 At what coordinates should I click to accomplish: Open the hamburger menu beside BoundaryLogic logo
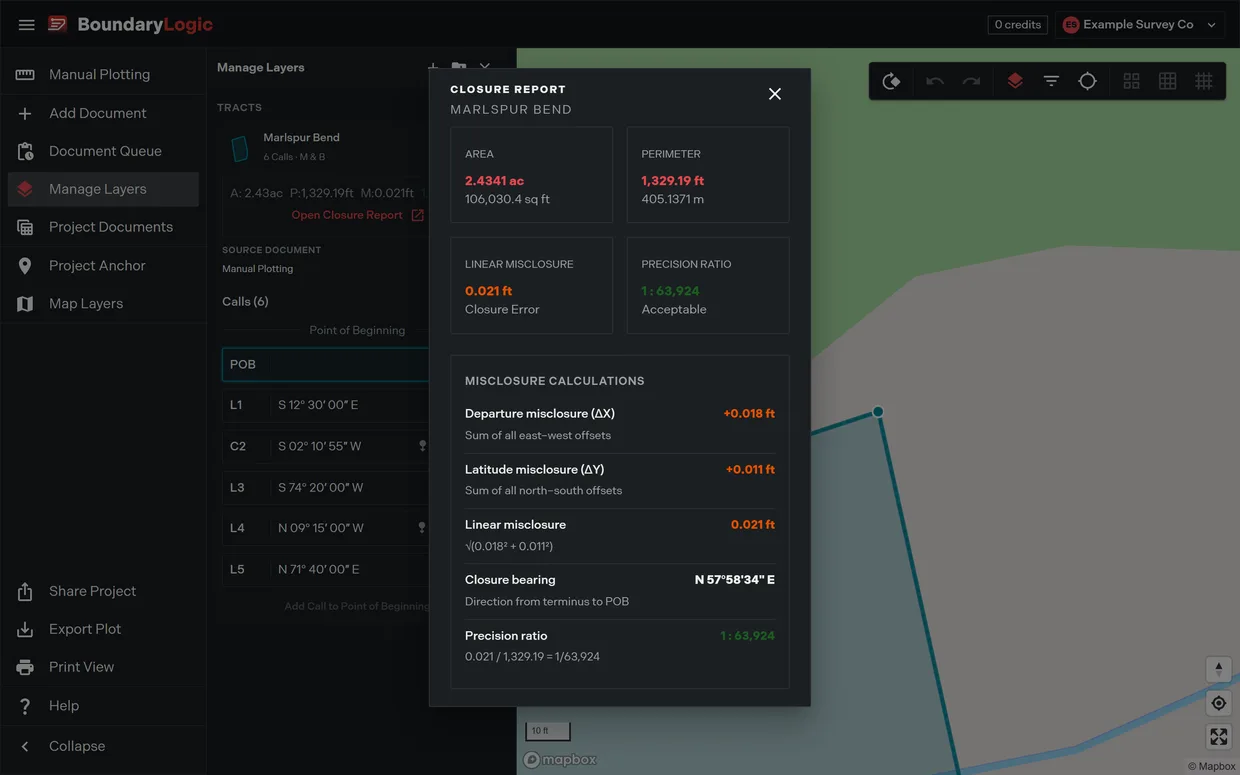coord(27,24)
